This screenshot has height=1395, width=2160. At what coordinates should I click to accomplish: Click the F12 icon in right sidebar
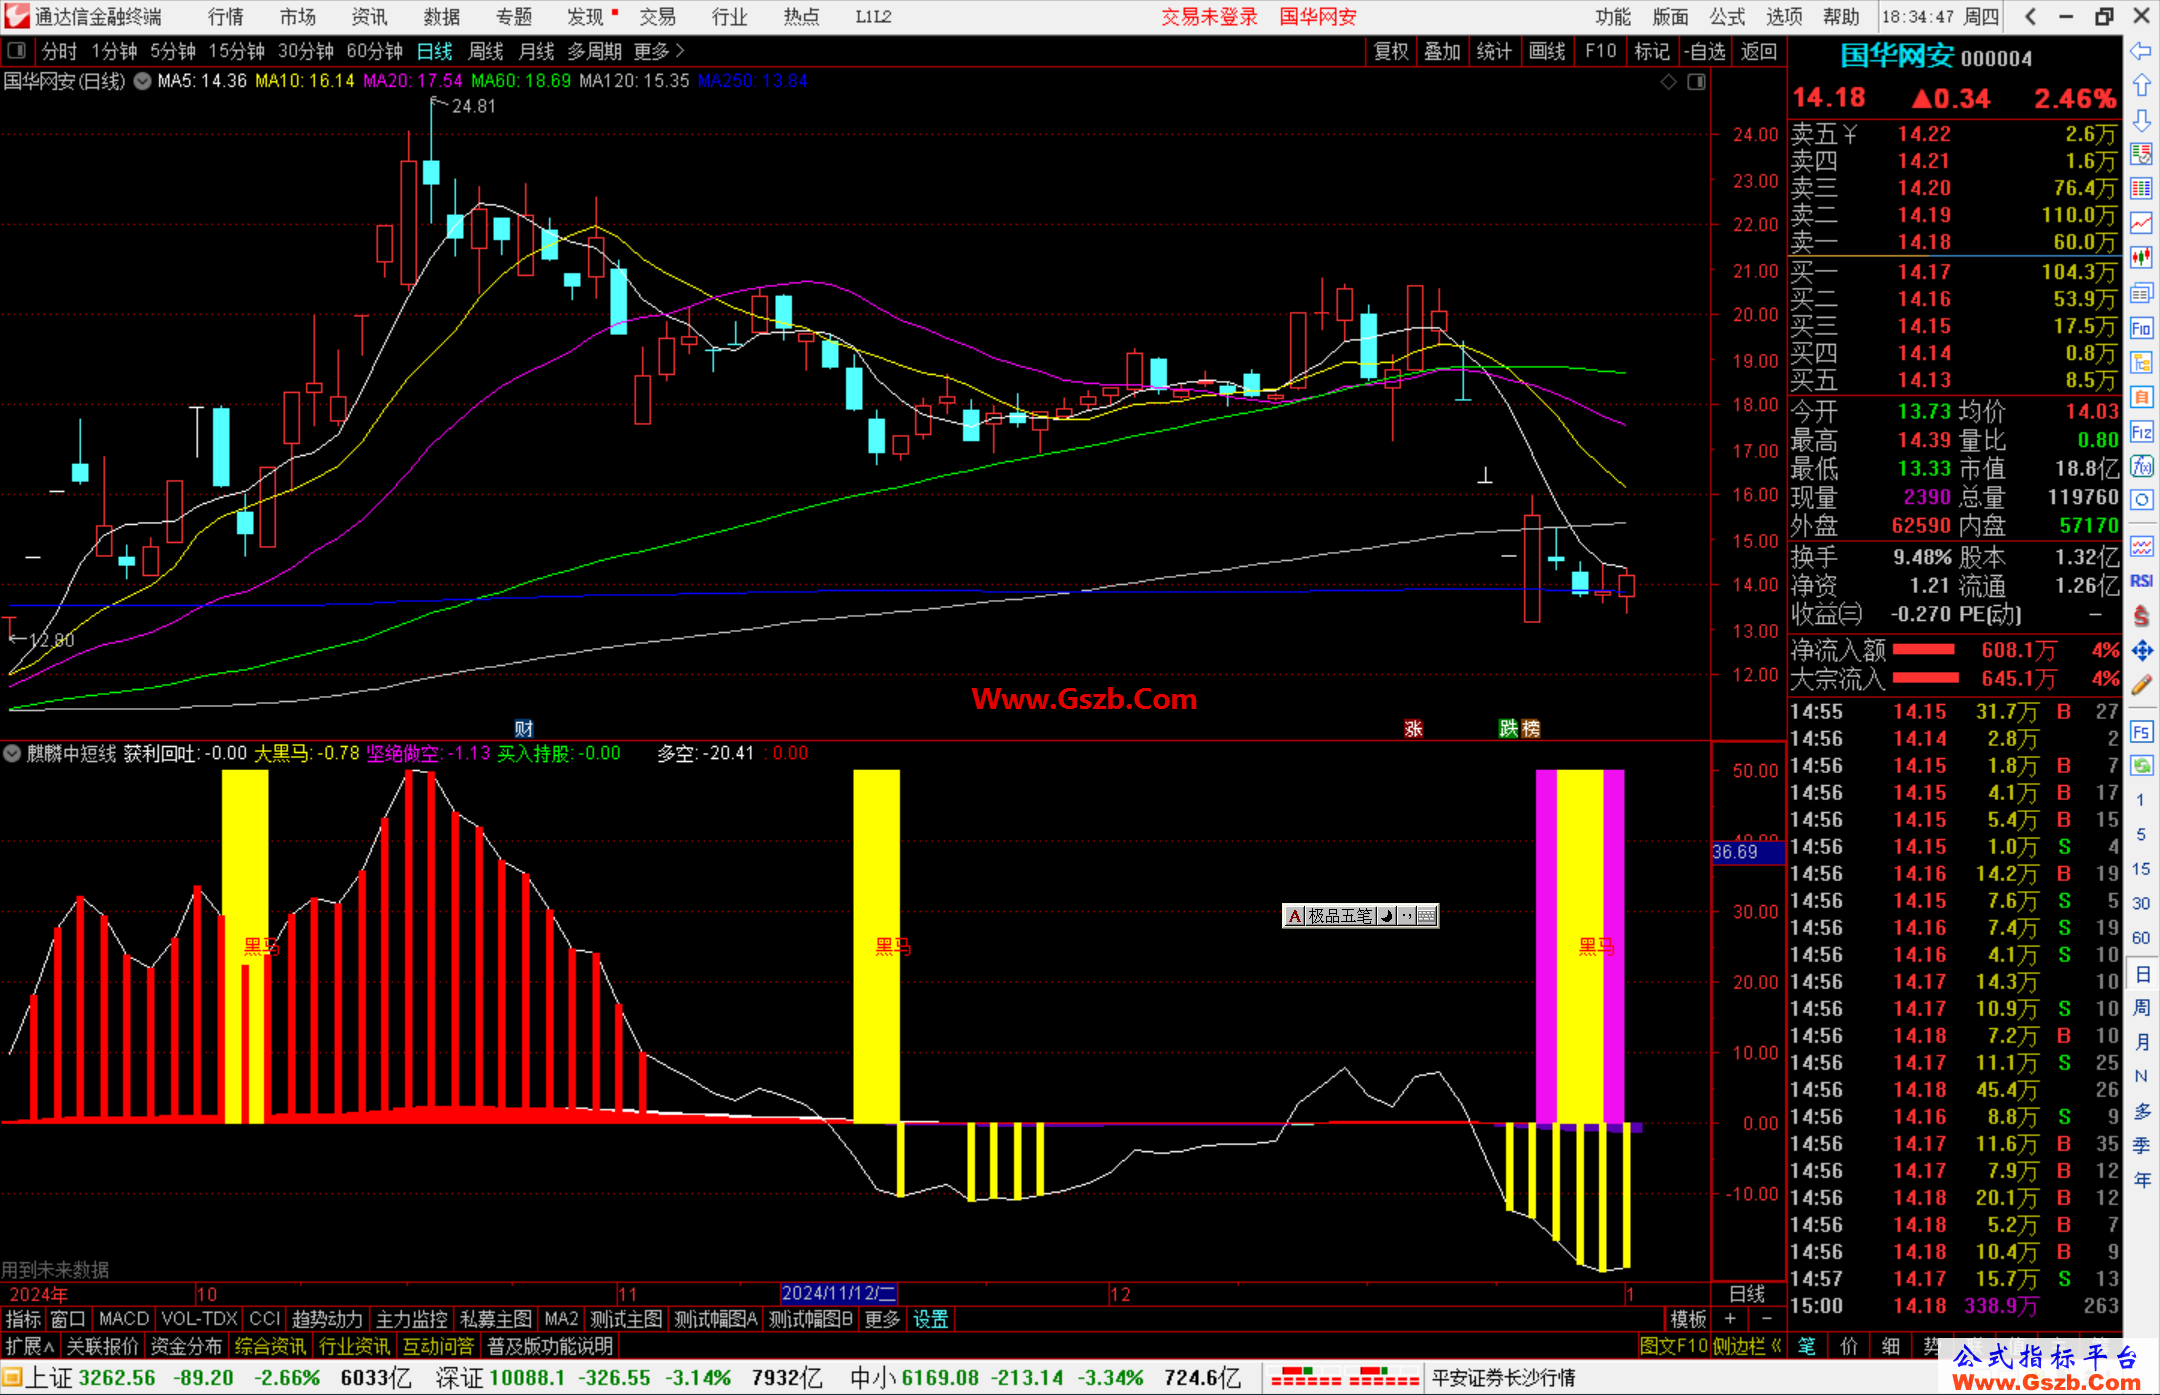pos(2141,432)
